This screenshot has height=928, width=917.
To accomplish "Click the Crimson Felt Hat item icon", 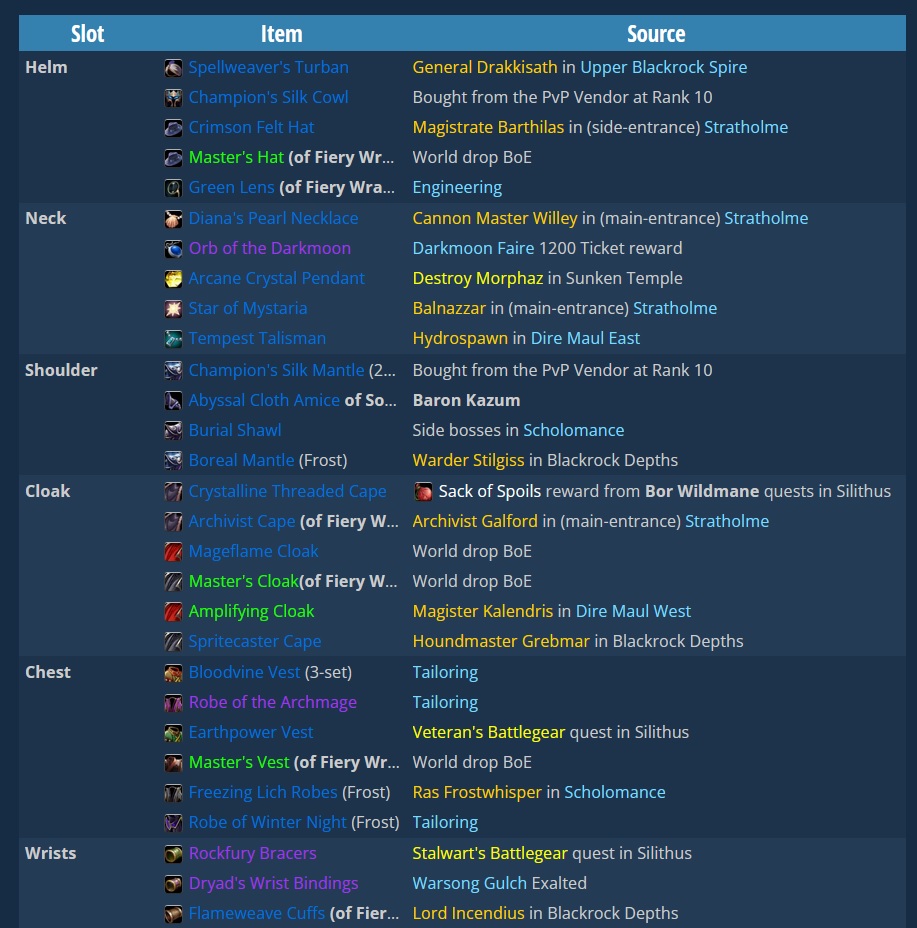I will (x=173, y=128).
